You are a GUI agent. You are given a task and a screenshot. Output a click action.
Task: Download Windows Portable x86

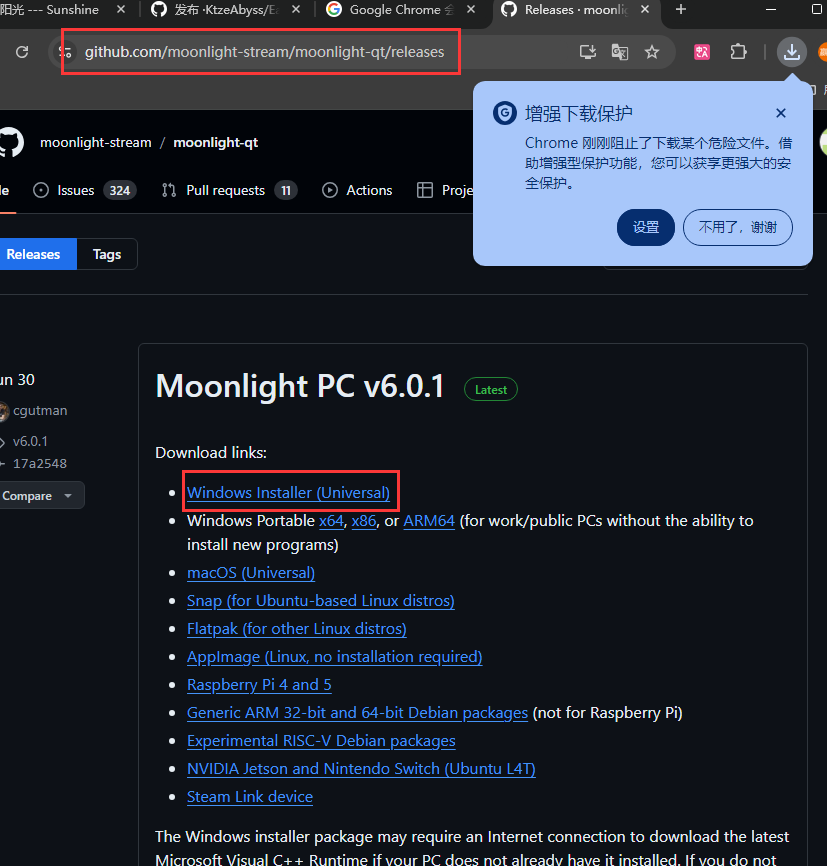[364, 521]
